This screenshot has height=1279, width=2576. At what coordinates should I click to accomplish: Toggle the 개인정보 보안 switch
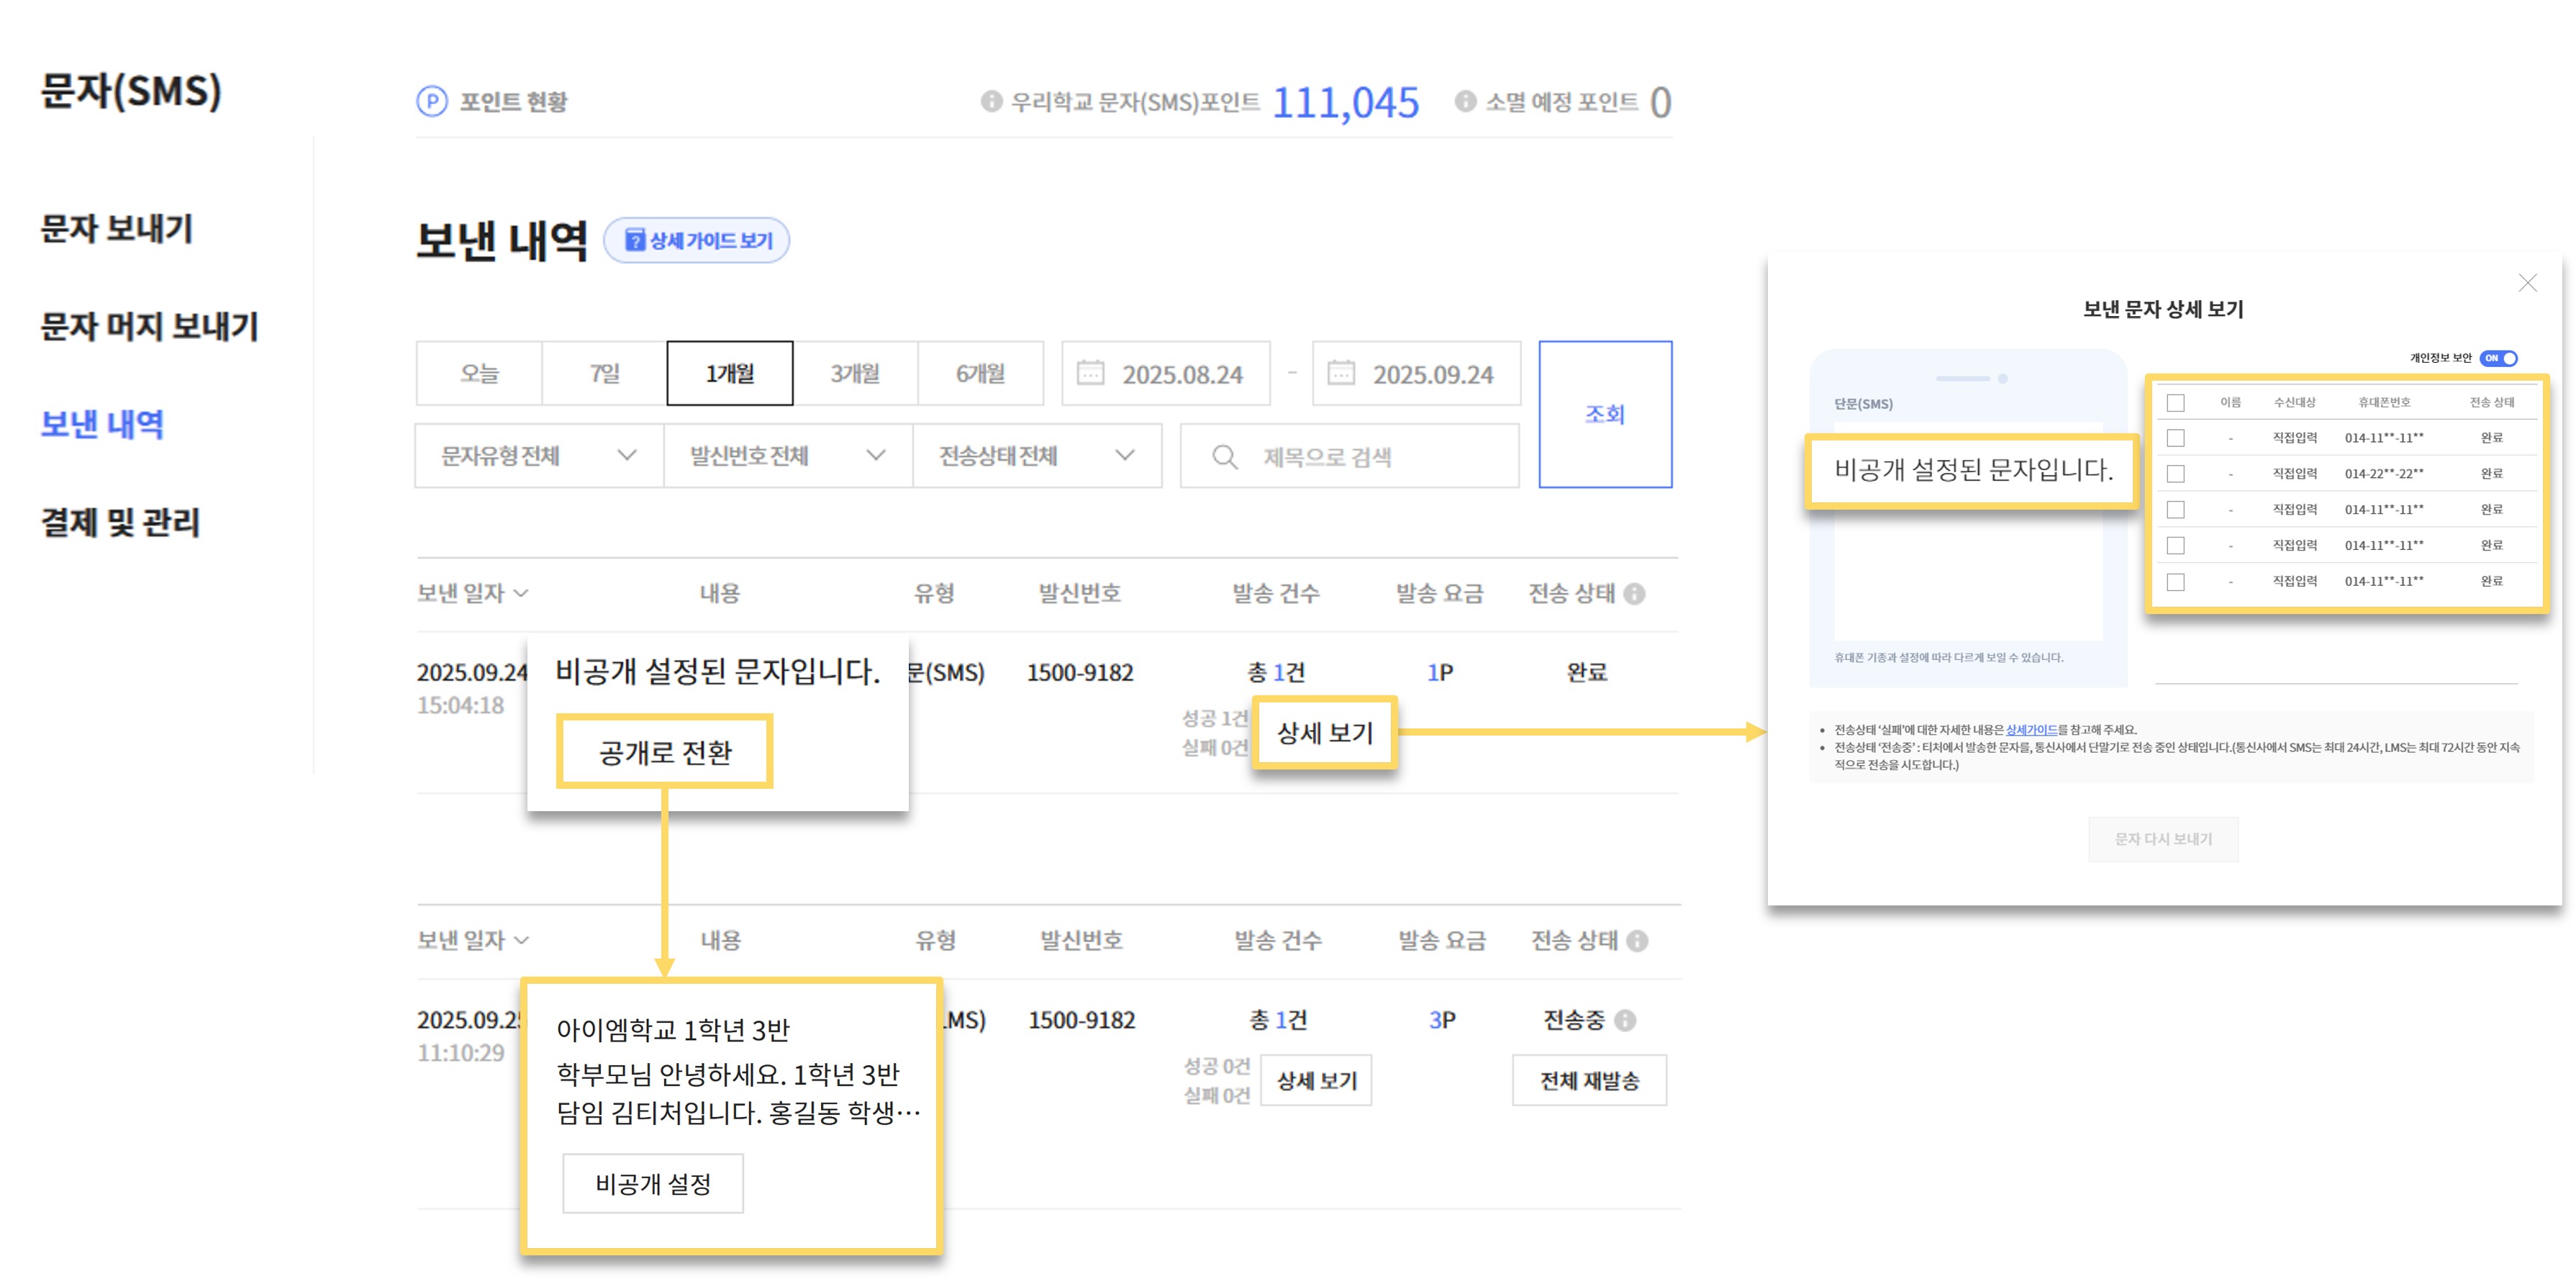(2498, 358)
